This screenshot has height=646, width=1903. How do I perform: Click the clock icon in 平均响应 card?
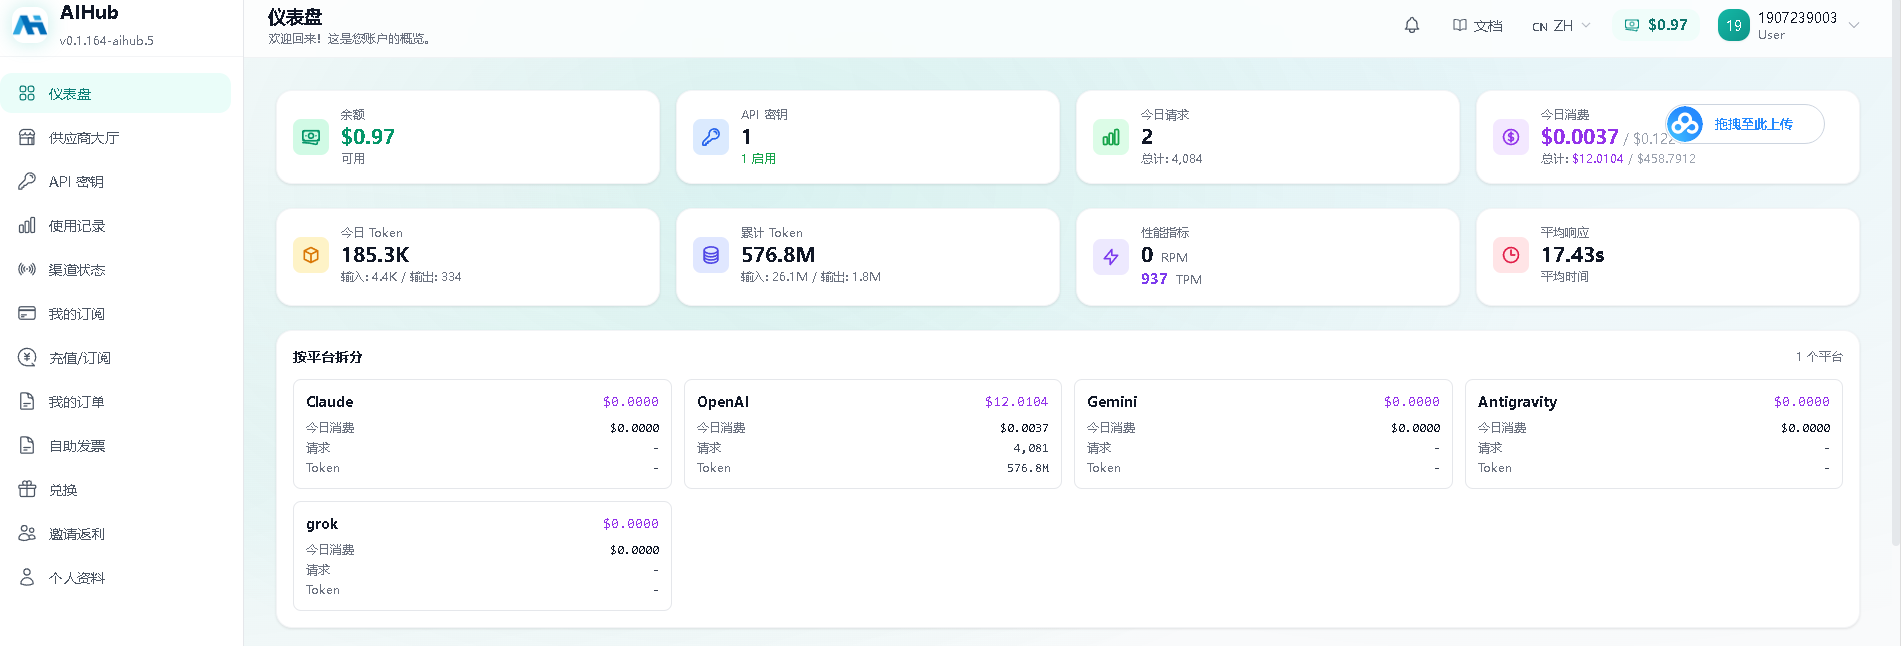tap(1511, 255)
